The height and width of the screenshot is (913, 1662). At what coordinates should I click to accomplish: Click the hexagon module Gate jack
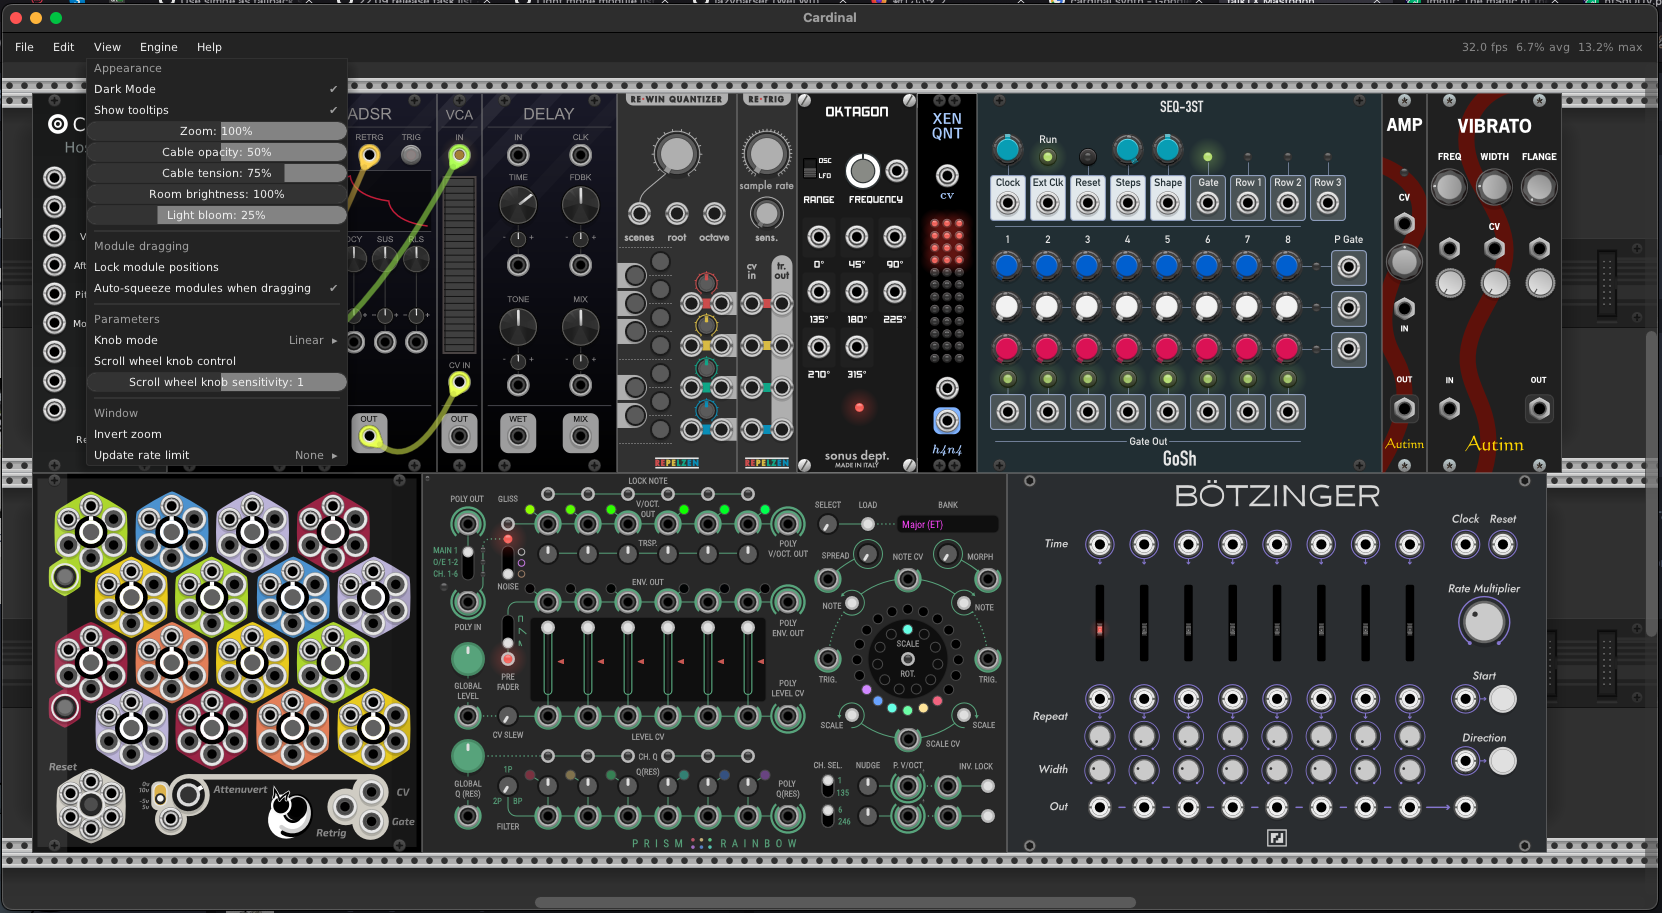(371, 822)
